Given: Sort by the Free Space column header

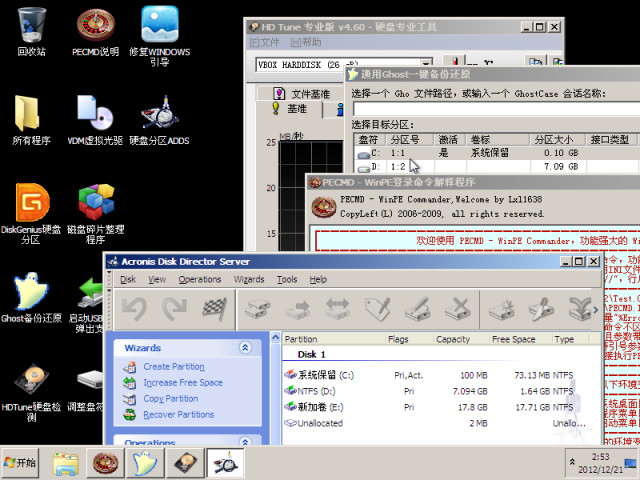Looking at the screenshot, I should point(520,339).
